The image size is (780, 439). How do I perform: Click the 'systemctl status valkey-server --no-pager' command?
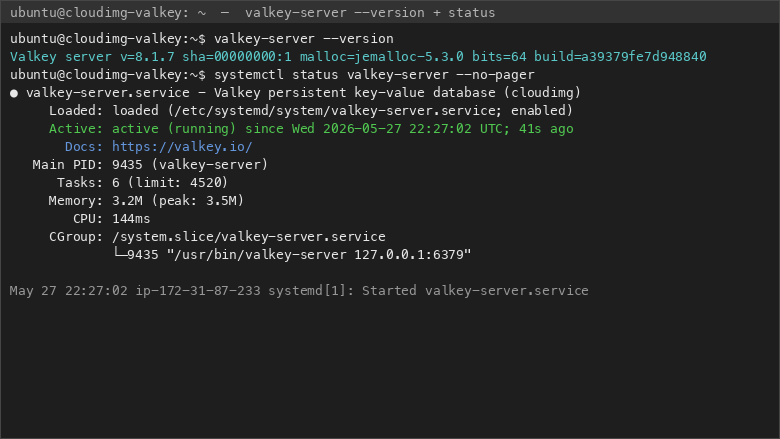click(374, 75)
